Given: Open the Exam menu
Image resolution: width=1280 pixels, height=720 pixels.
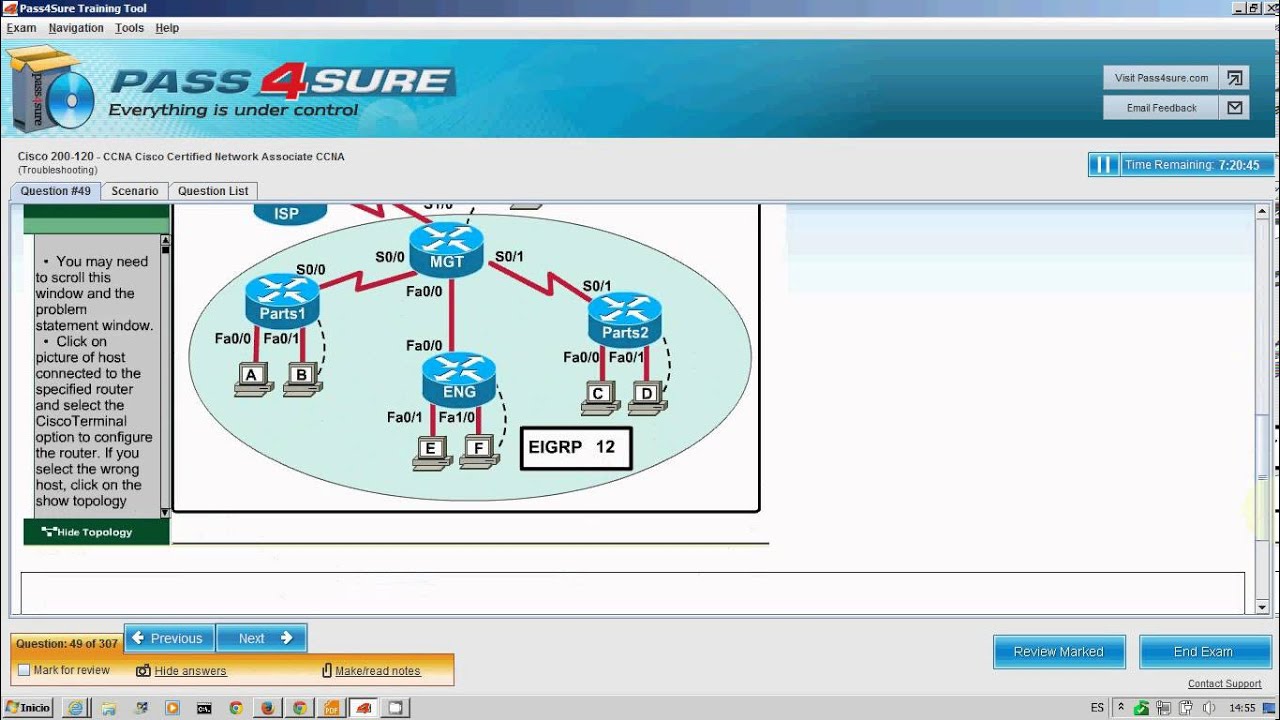Looking at the screenshot, I should pyautogui.click(x=21, y=28).
